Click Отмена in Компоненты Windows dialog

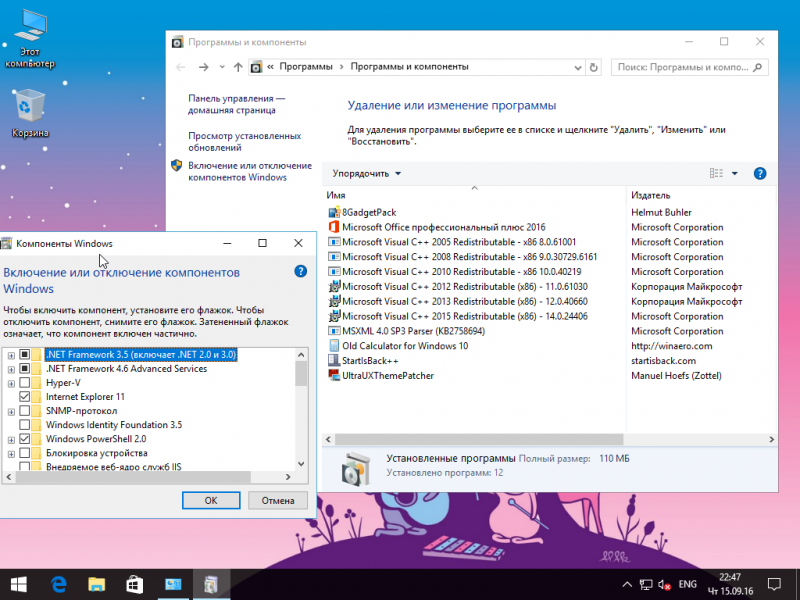(x=278, y=501)
